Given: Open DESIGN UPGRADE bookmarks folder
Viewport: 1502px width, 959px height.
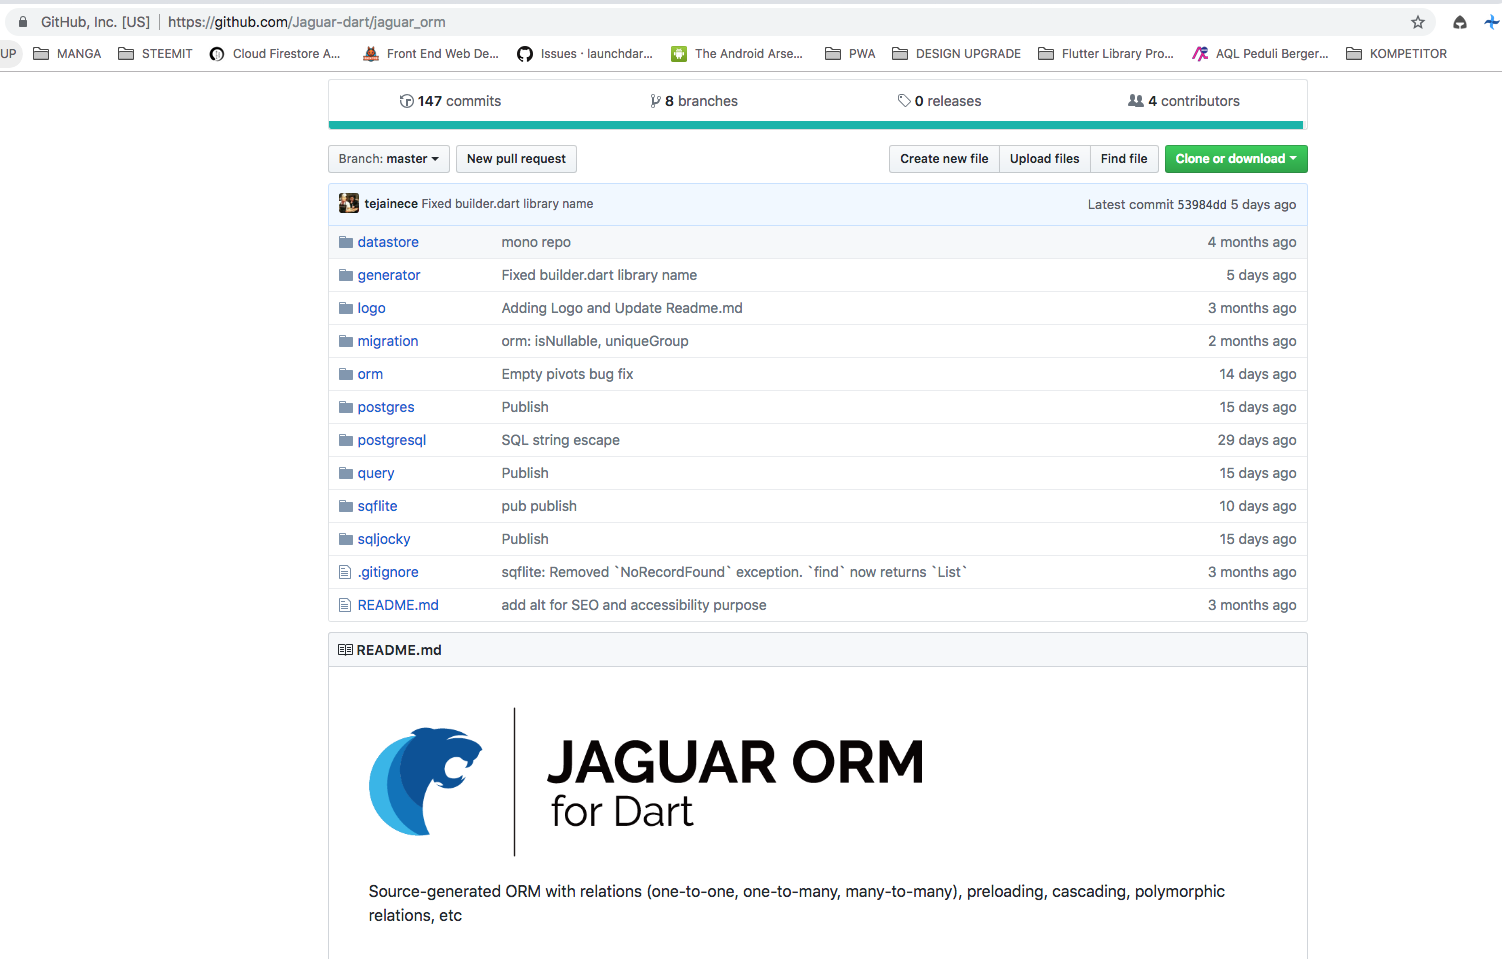Looking at the screenshot, I should [957, 54].
